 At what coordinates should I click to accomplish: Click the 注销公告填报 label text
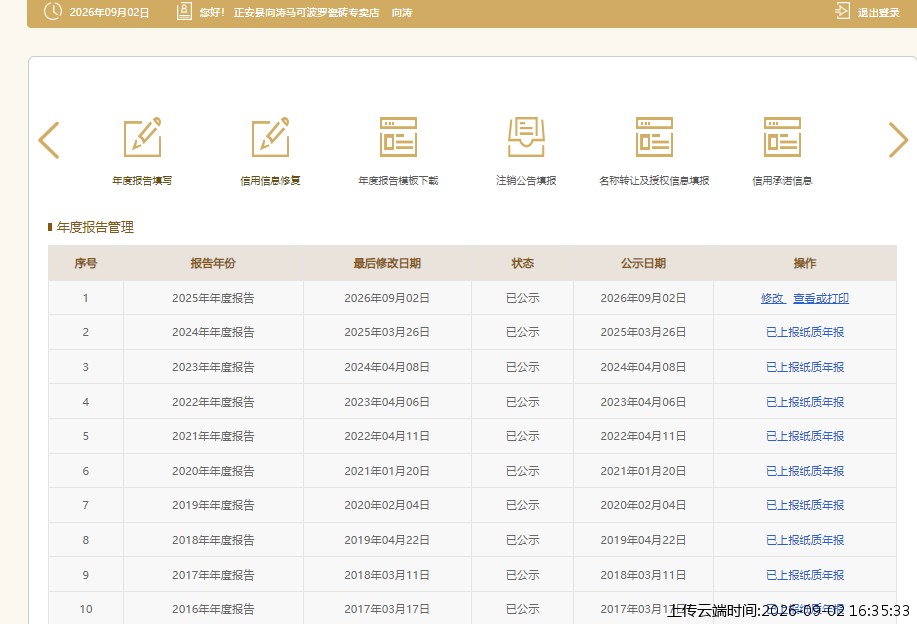point(526,181)
